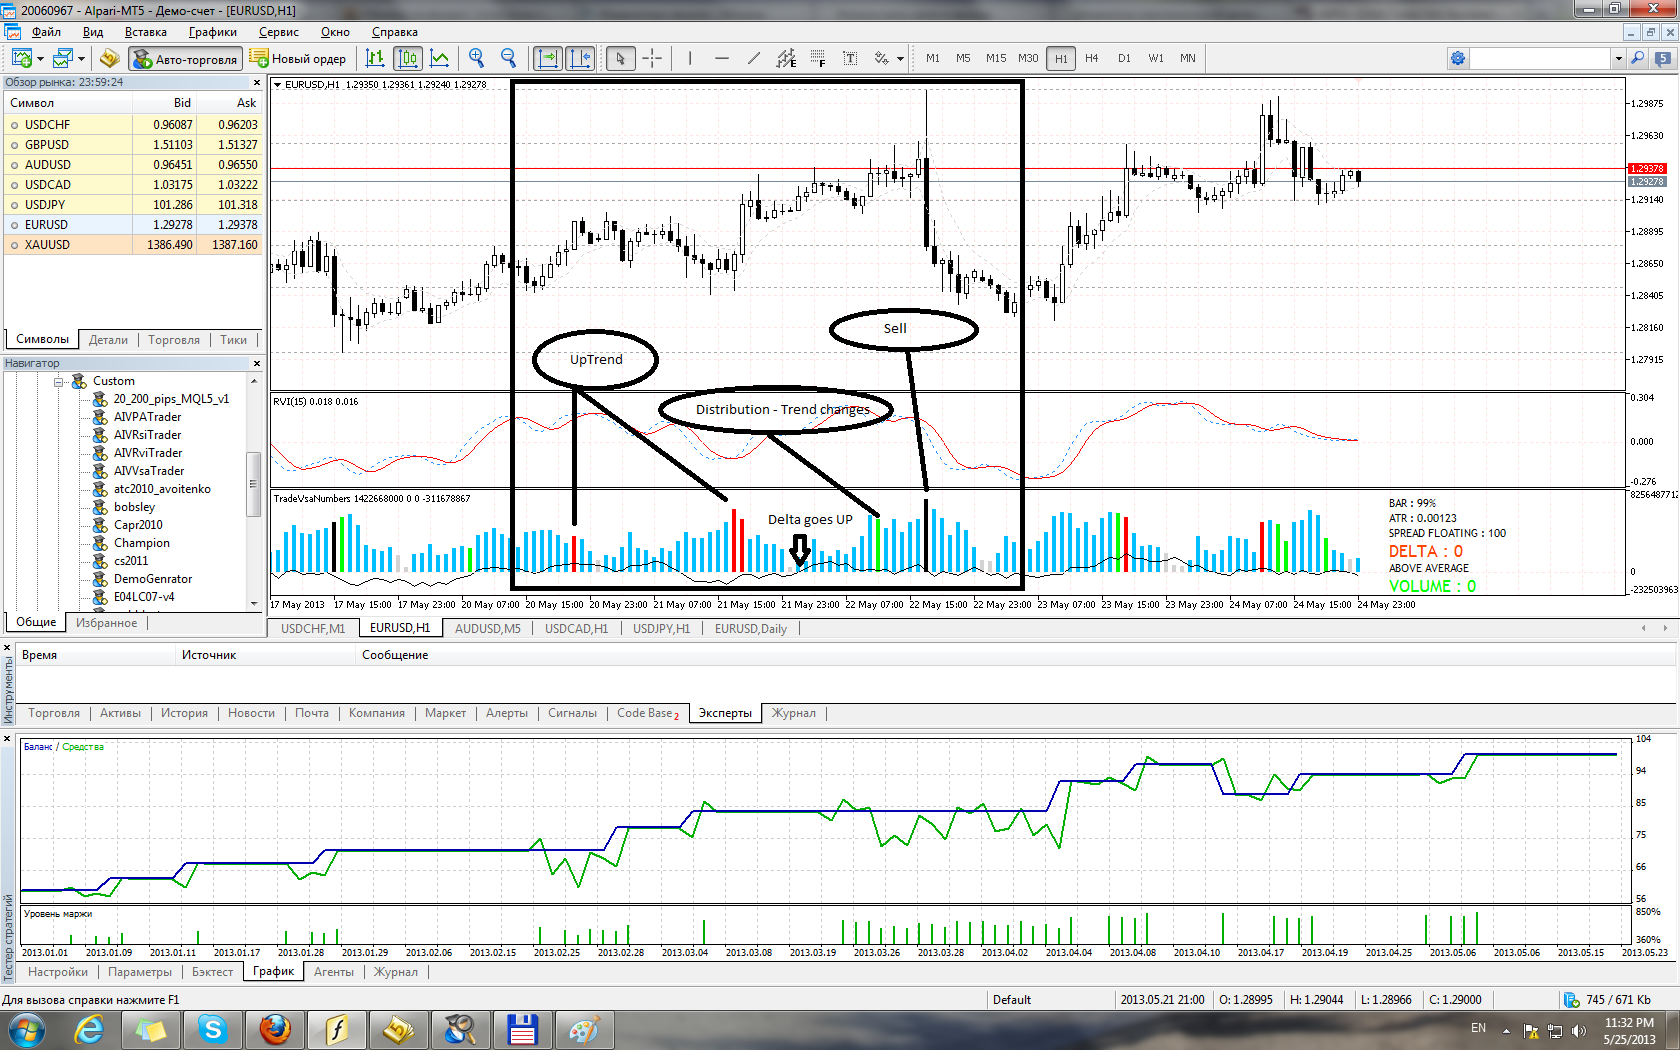
Task: Open the Файл menu
Action: (x=46, y=32)
